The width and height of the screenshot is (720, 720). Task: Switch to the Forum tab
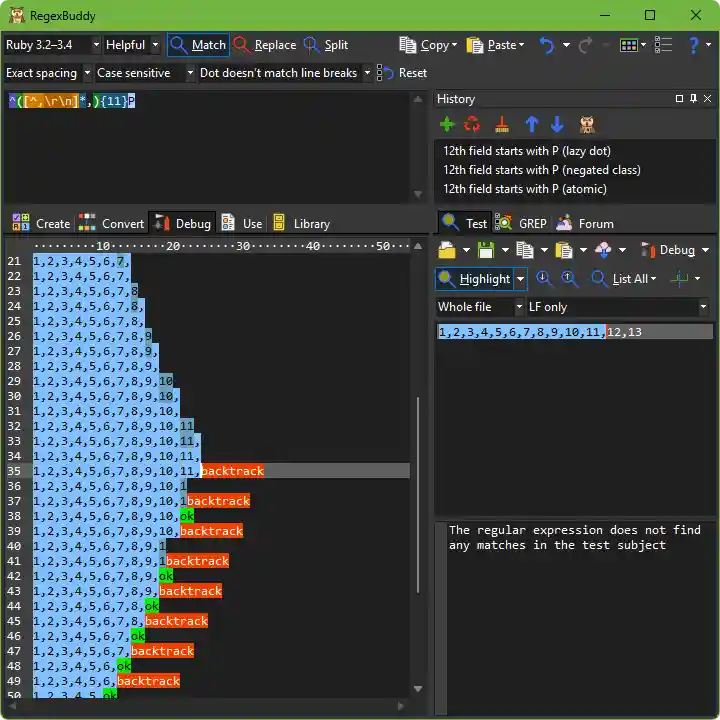click(x=585, y=224)
